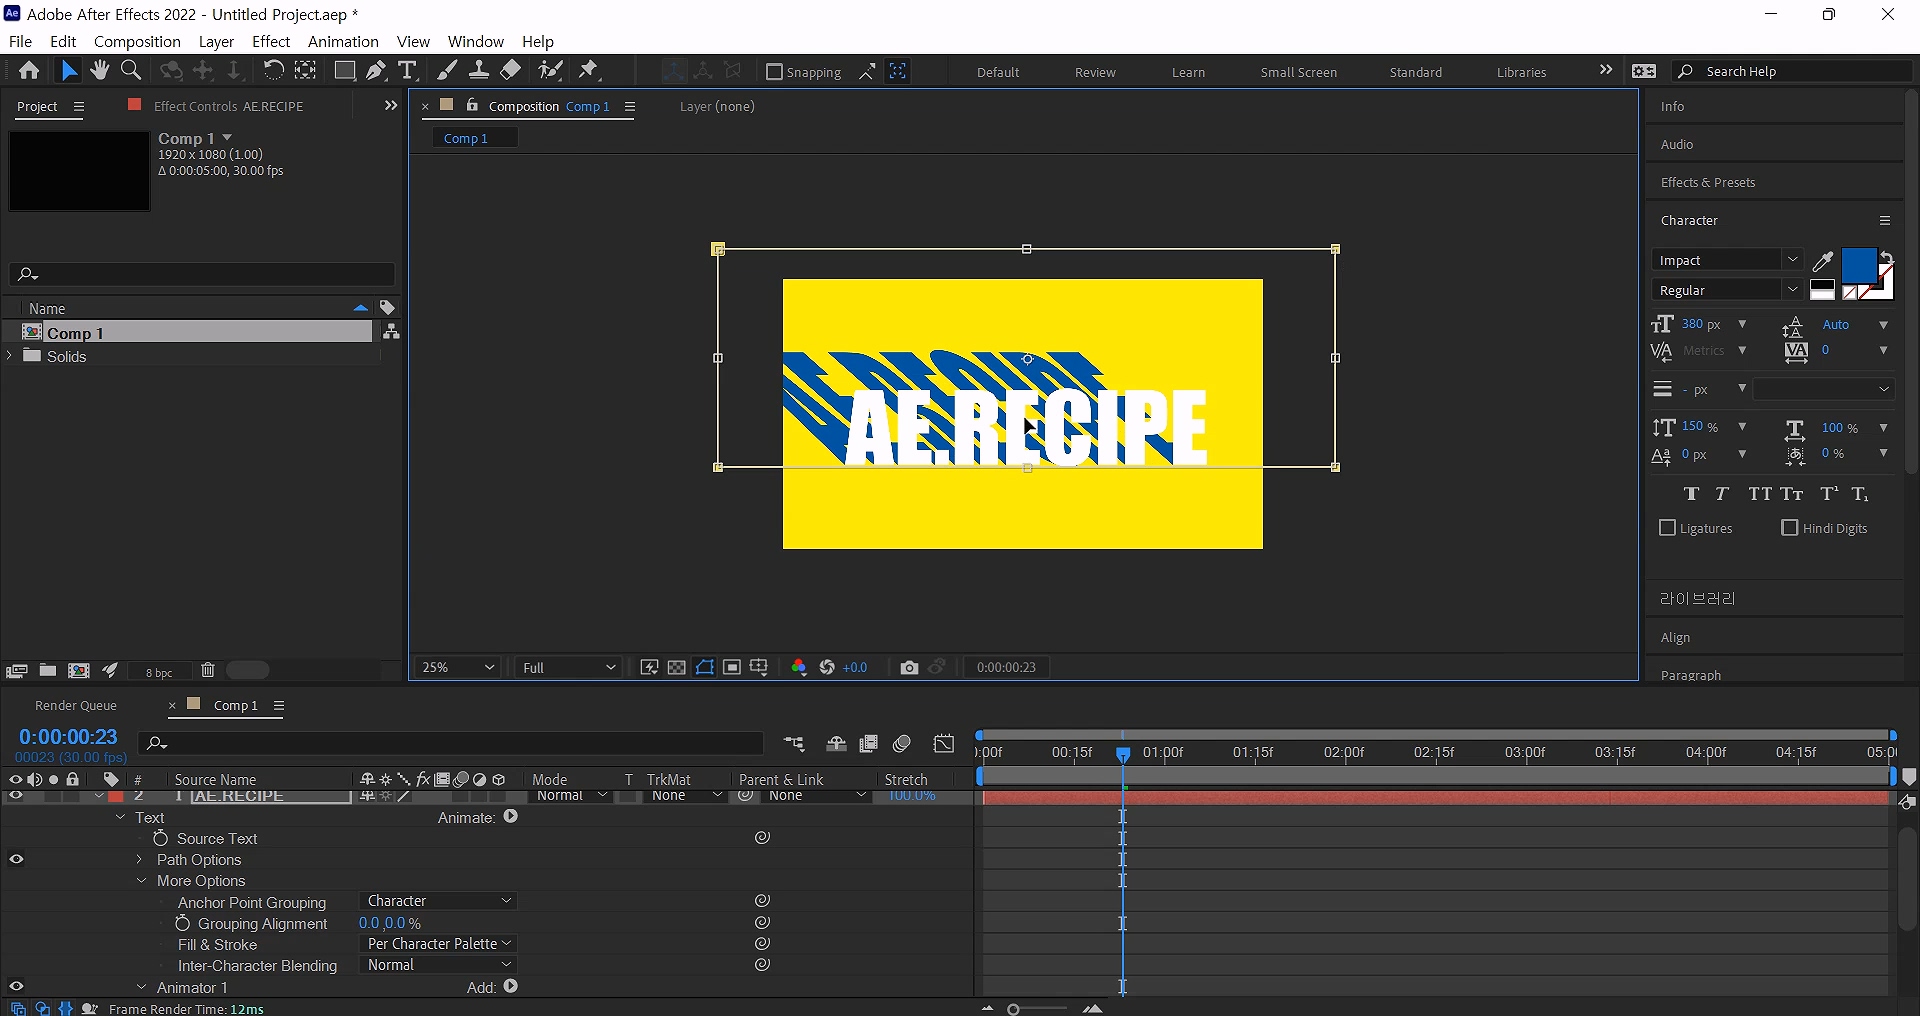Enable Ligatures checkbox

1667,528
